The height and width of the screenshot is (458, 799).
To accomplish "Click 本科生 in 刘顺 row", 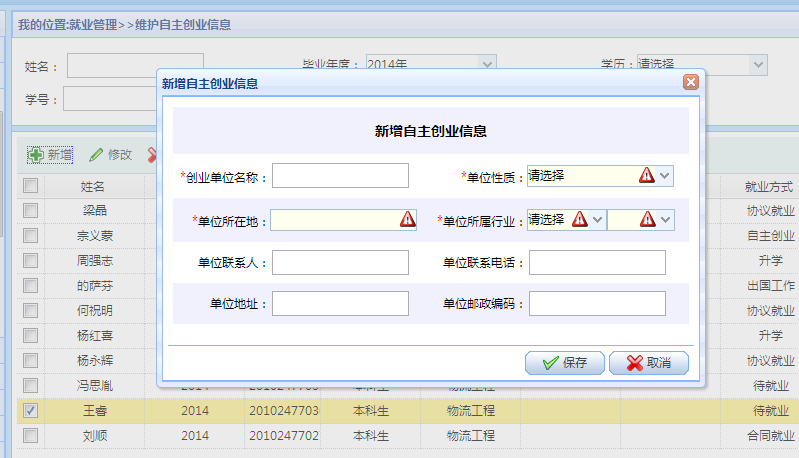I will point(371,436).
